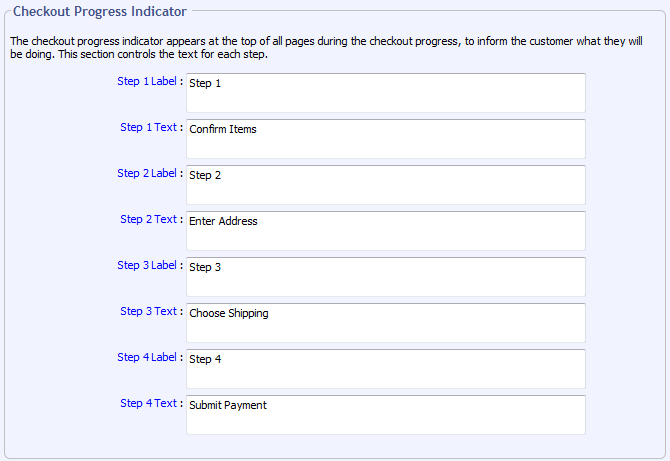Click the blue "Step 4 Text" caption
The height and width of the screenshot is (461, 670).
pyautogui.click(x=148, y=404)
